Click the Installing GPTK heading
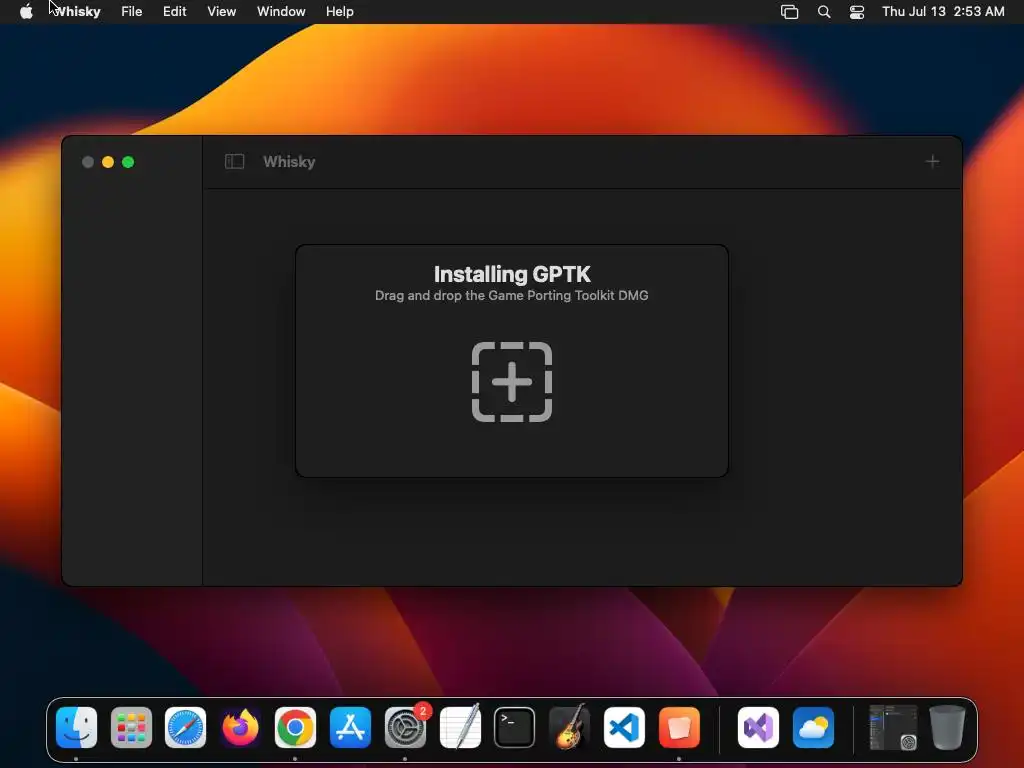Screen dimensions: 1024x768 [512, 274]
